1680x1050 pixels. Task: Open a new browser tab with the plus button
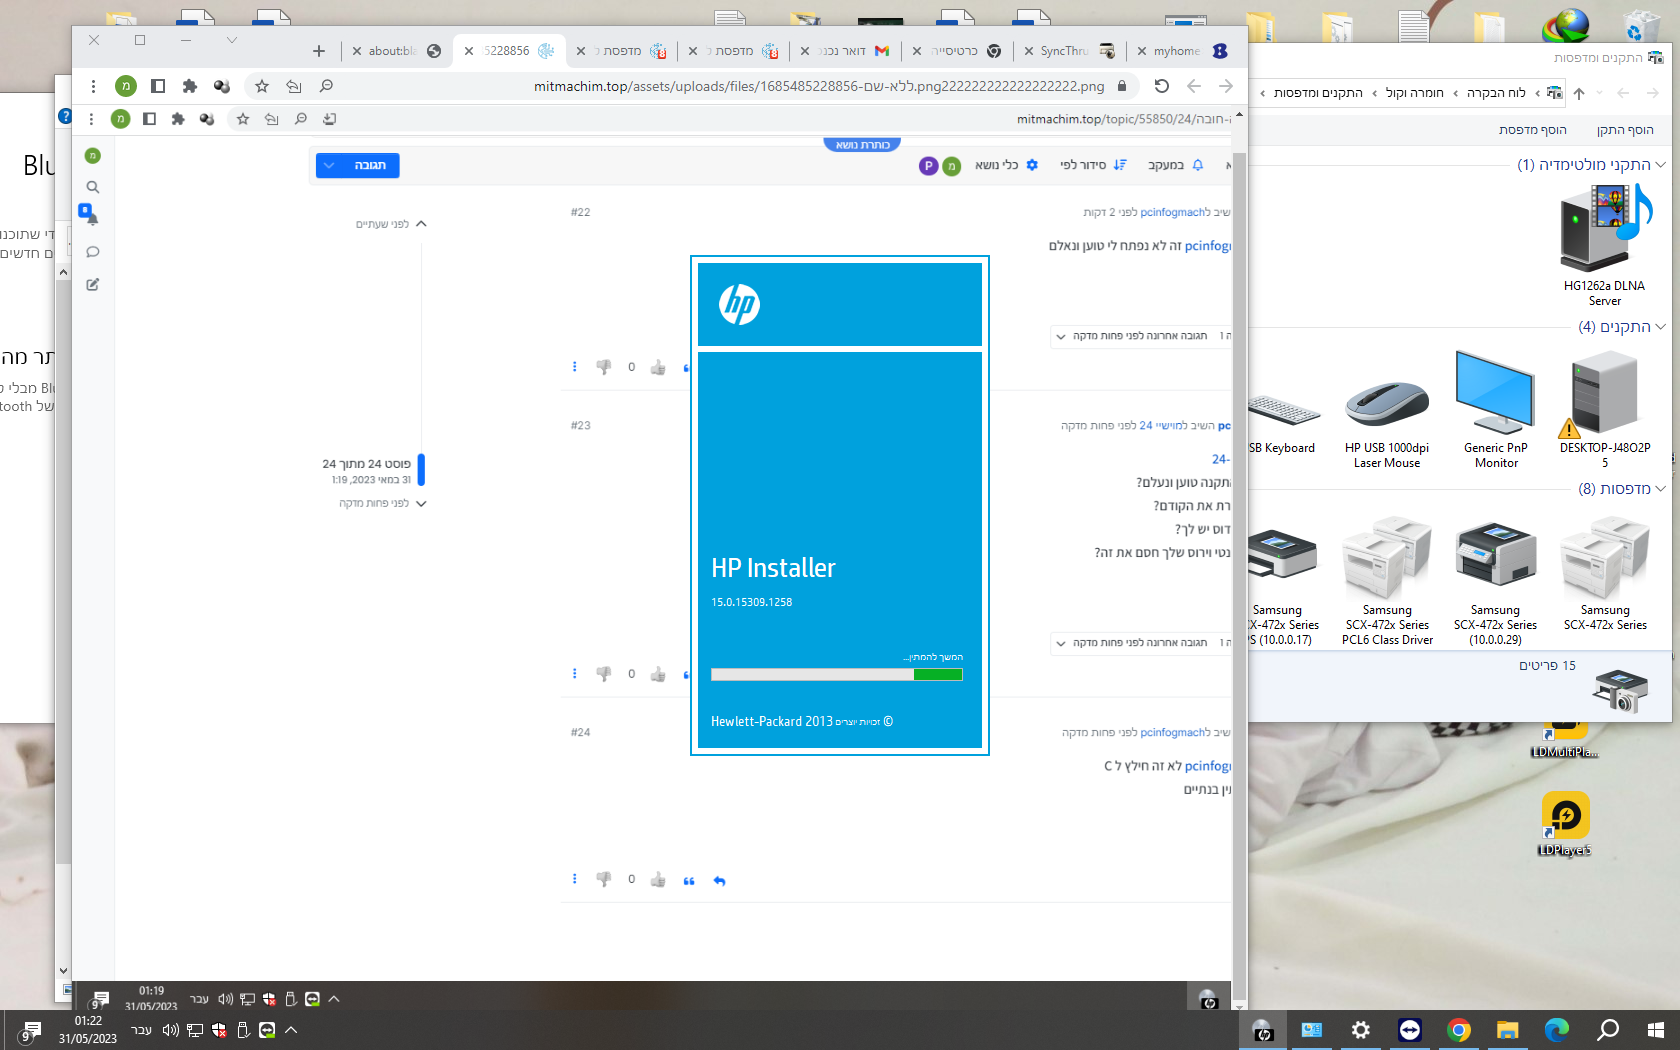(x=319, y=51)
